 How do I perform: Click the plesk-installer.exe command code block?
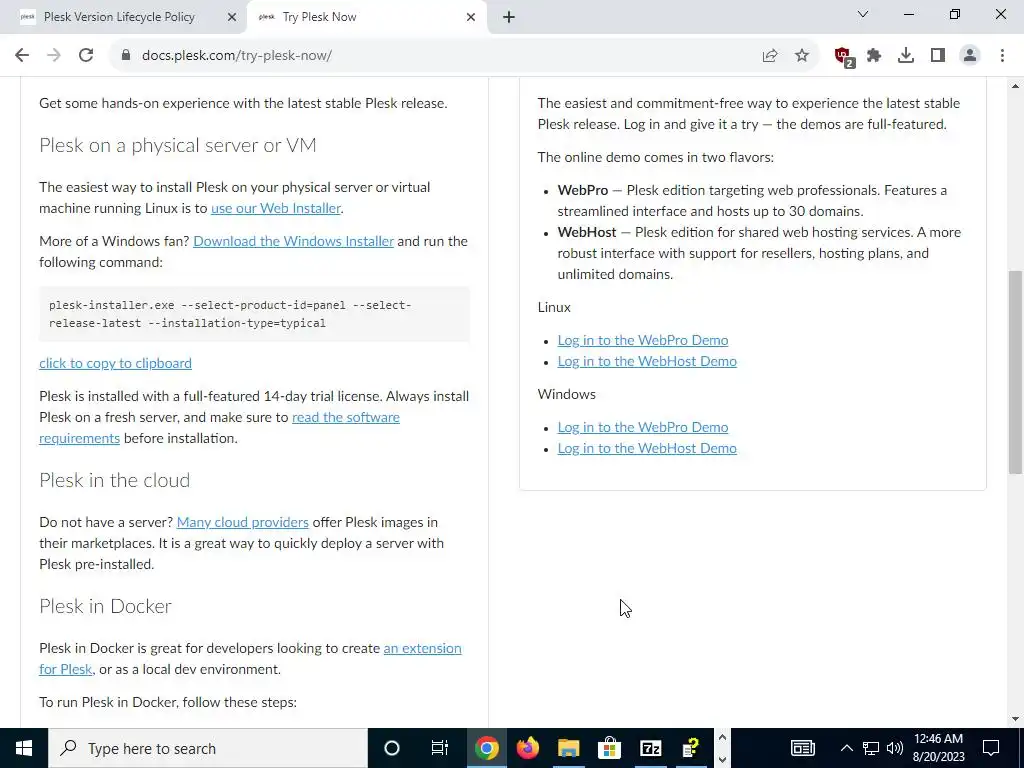point(254,314)
